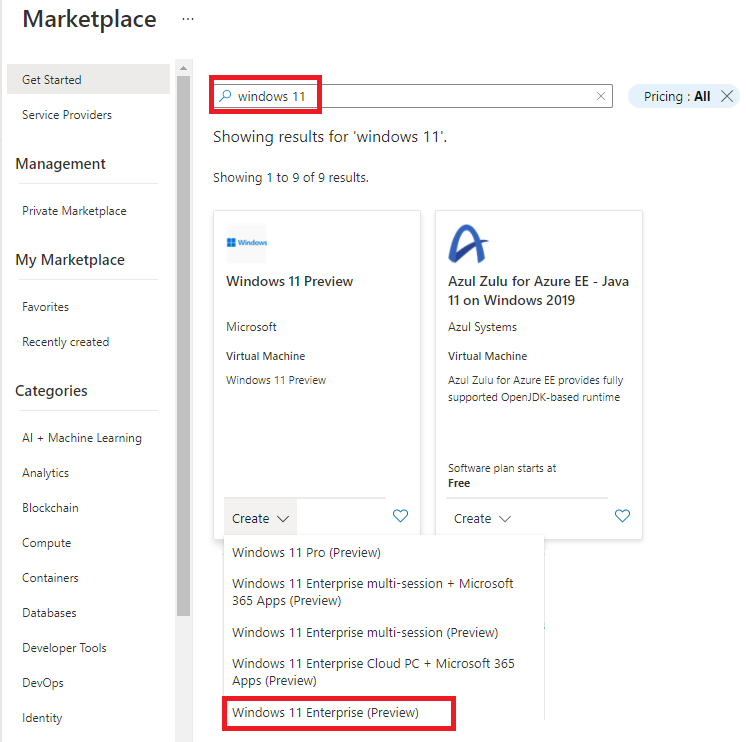Click the sidebar scrollbar up arrow

(x=183, y=68)
